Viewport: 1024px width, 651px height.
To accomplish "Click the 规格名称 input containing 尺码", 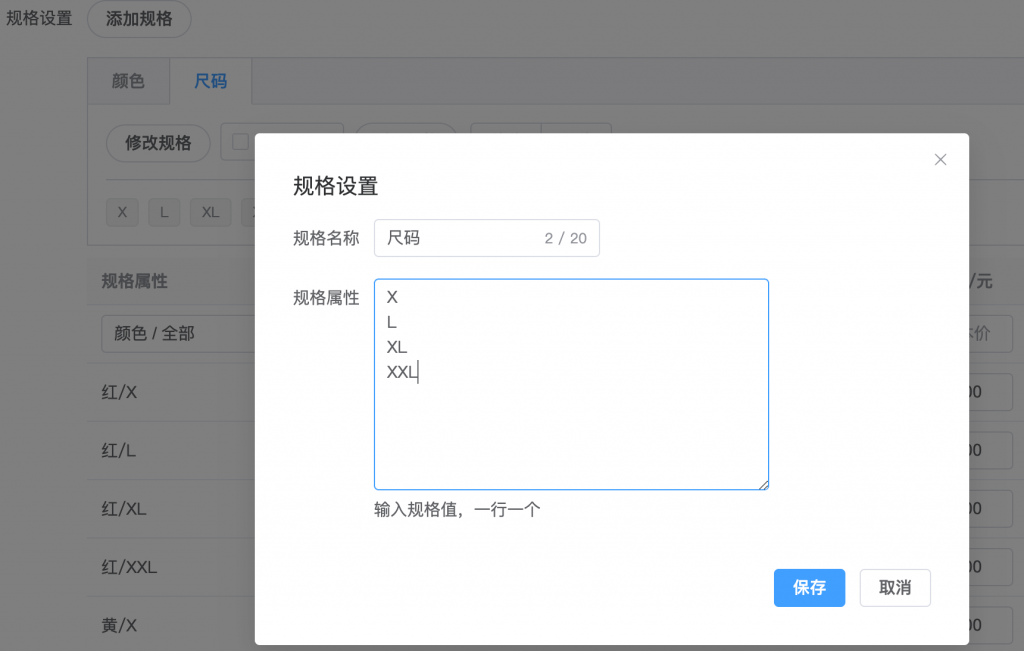I will point(487,238).
